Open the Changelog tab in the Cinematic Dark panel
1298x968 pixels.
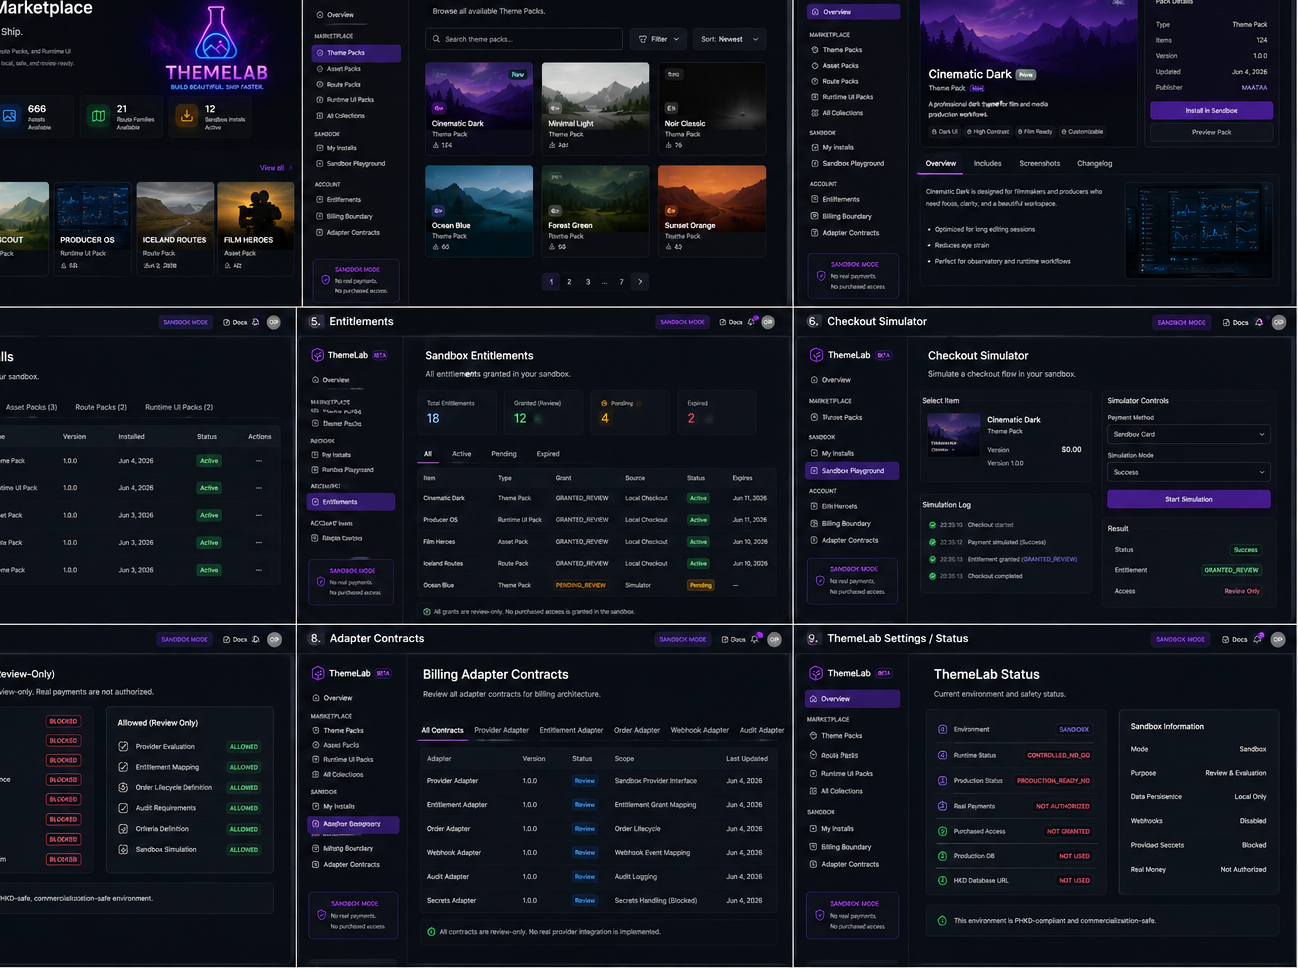(x=1094, y=163)
